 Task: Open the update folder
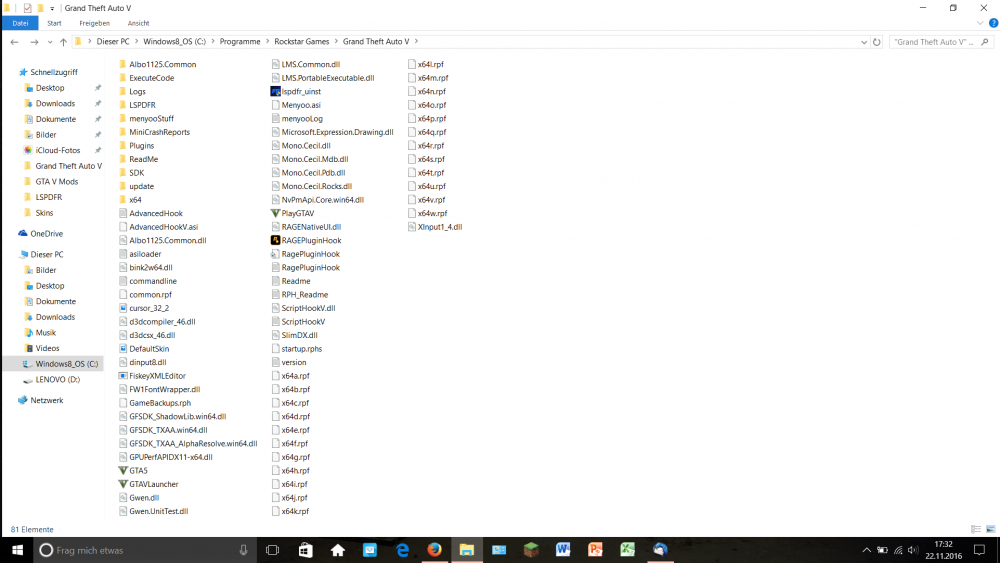coord(136,186)
